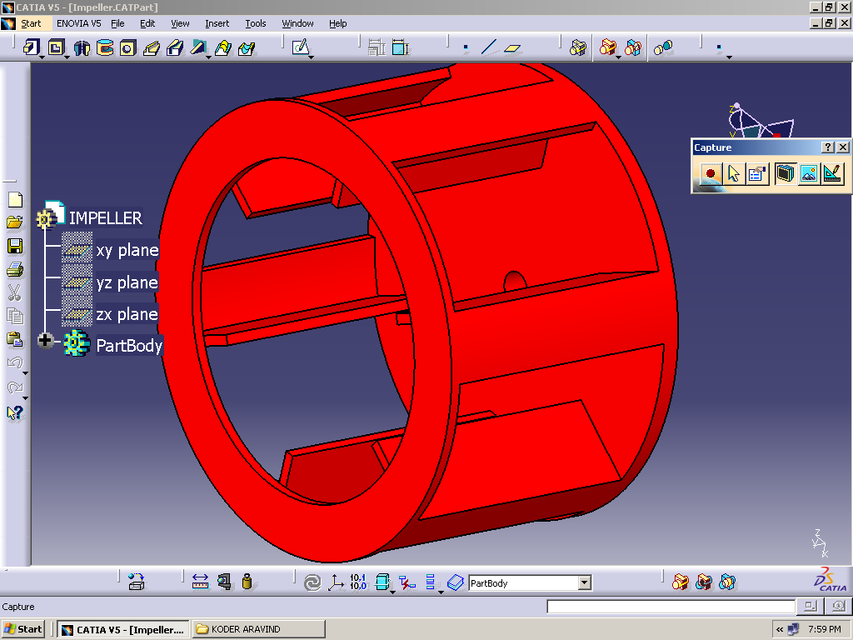Open the Insert menu
This screenshot has width=853, height=640.
[216, 23]
